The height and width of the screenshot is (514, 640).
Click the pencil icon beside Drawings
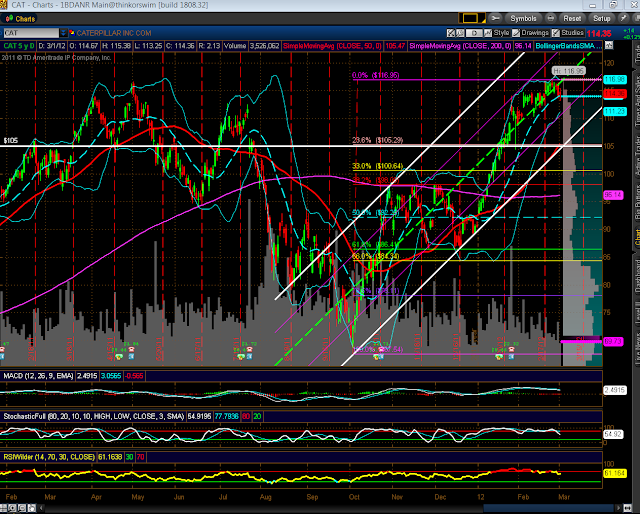click(x=516, y=33)
